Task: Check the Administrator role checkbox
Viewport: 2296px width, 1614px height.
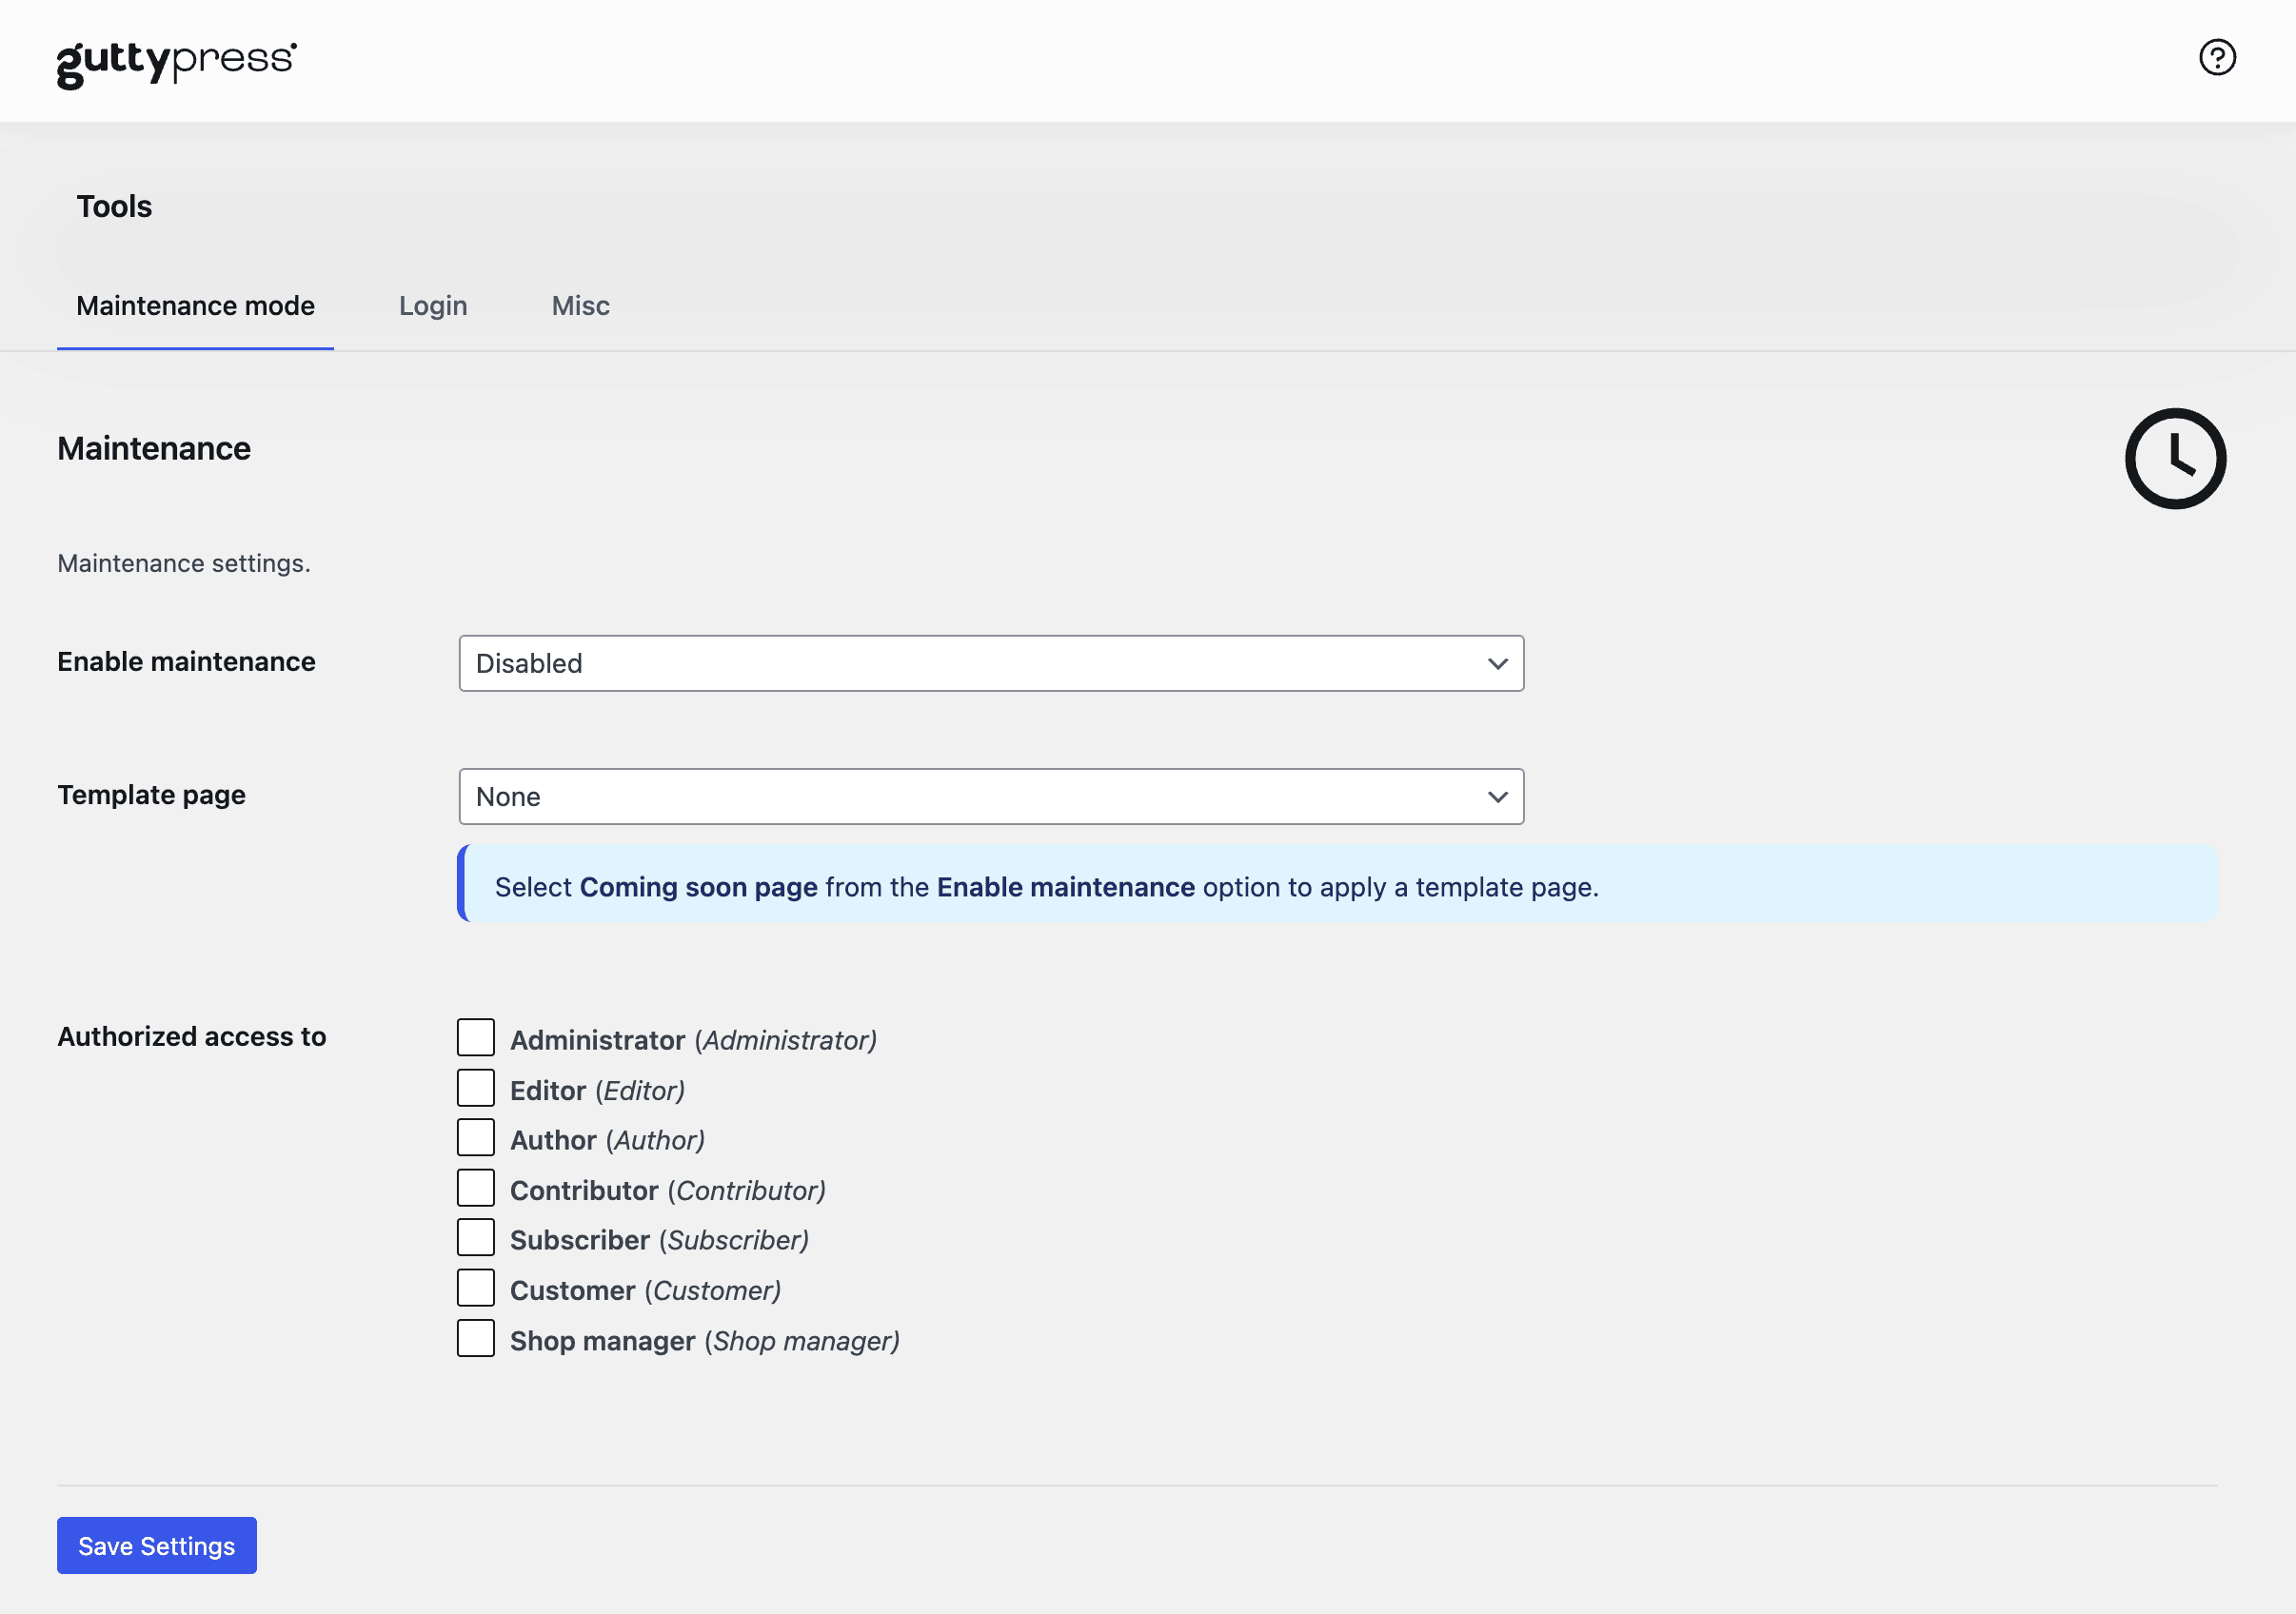Action: click(x=476, y=1038)
